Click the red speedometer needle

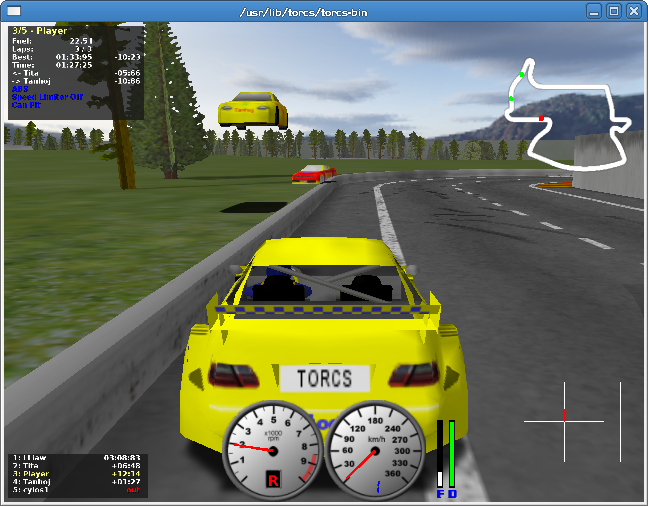coord(360,464)
